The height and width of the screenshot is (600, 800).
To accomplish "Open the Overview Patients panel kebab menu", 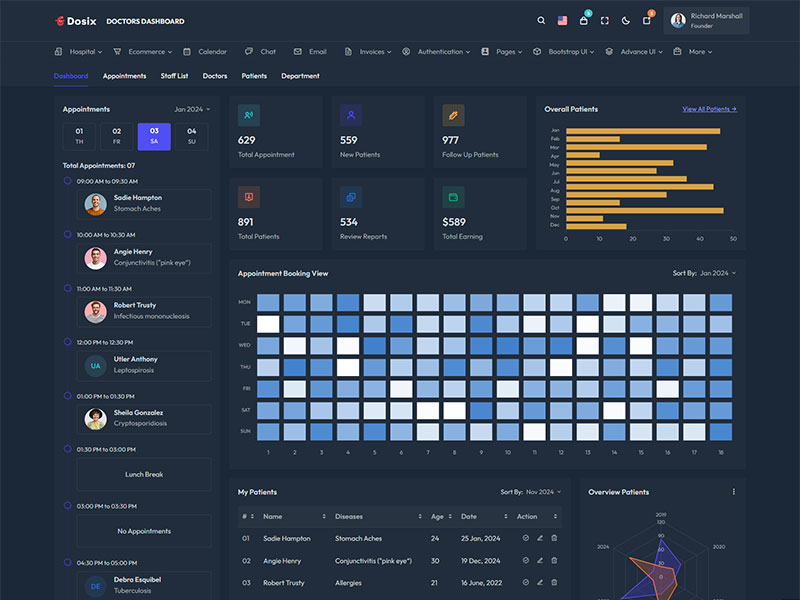I will click(733, 491).
